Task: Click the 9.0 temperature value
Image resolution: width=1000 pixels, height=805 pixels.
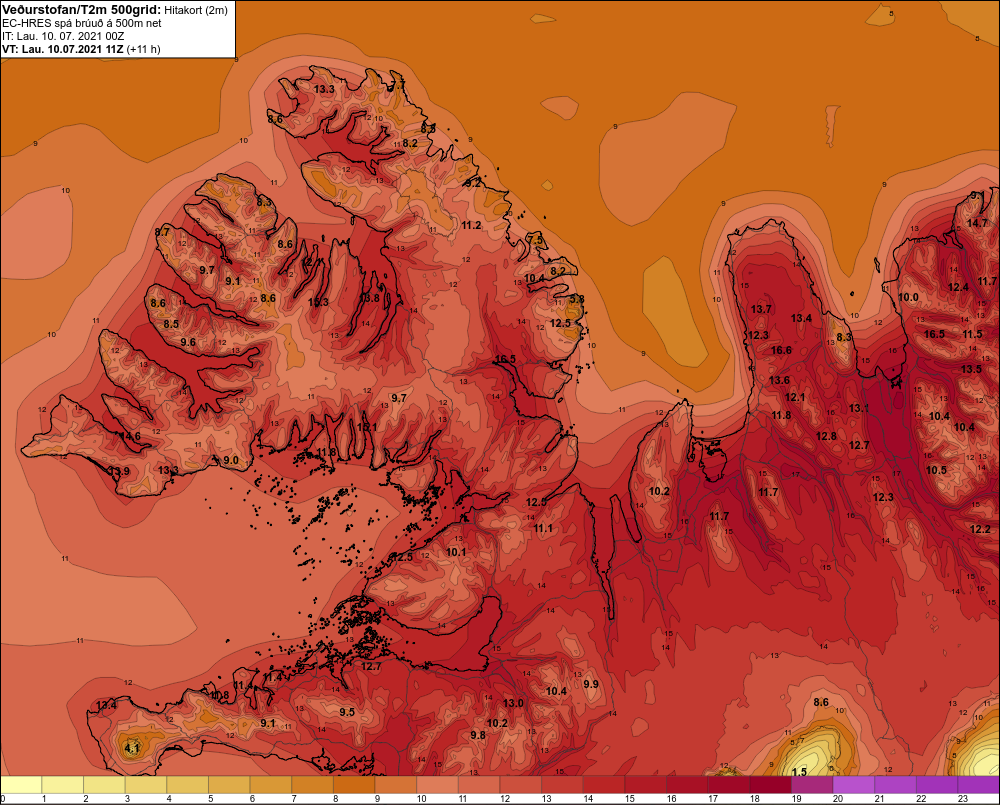Action: pos(231,460)
